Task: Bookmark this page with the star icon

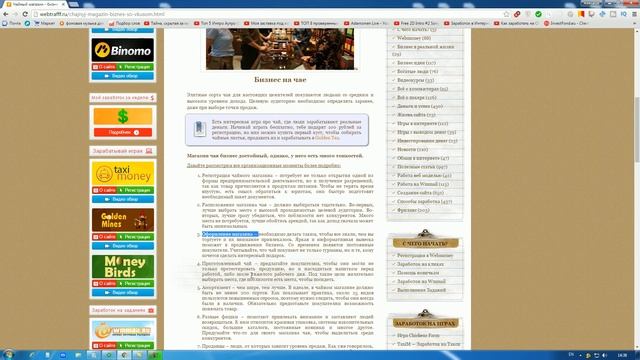Action: pyautogui.click(x=507, y=14)
